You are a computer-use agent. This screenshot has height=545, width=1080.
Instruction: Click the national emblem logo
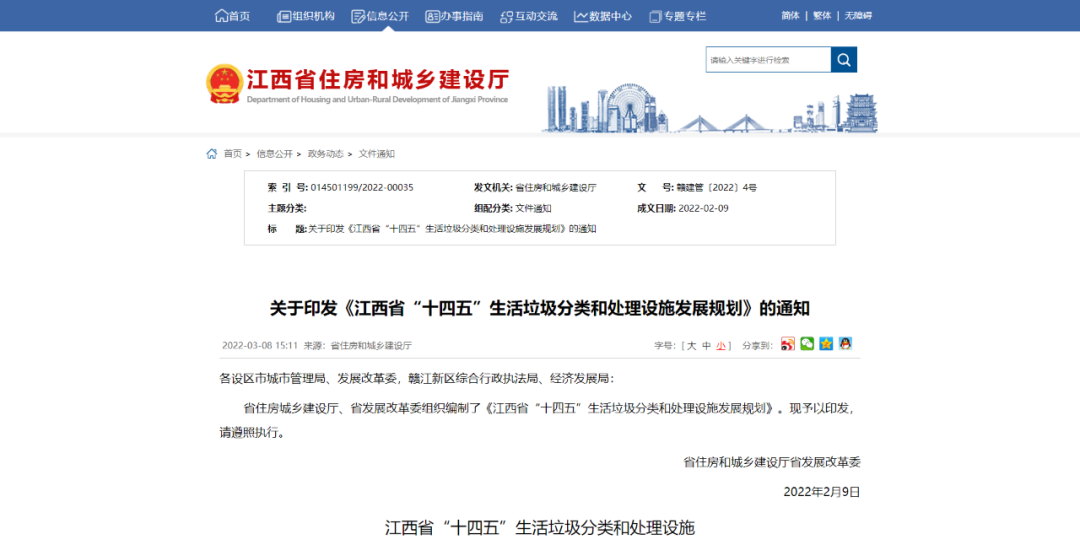pyautogui.click(x=224, y=84)
